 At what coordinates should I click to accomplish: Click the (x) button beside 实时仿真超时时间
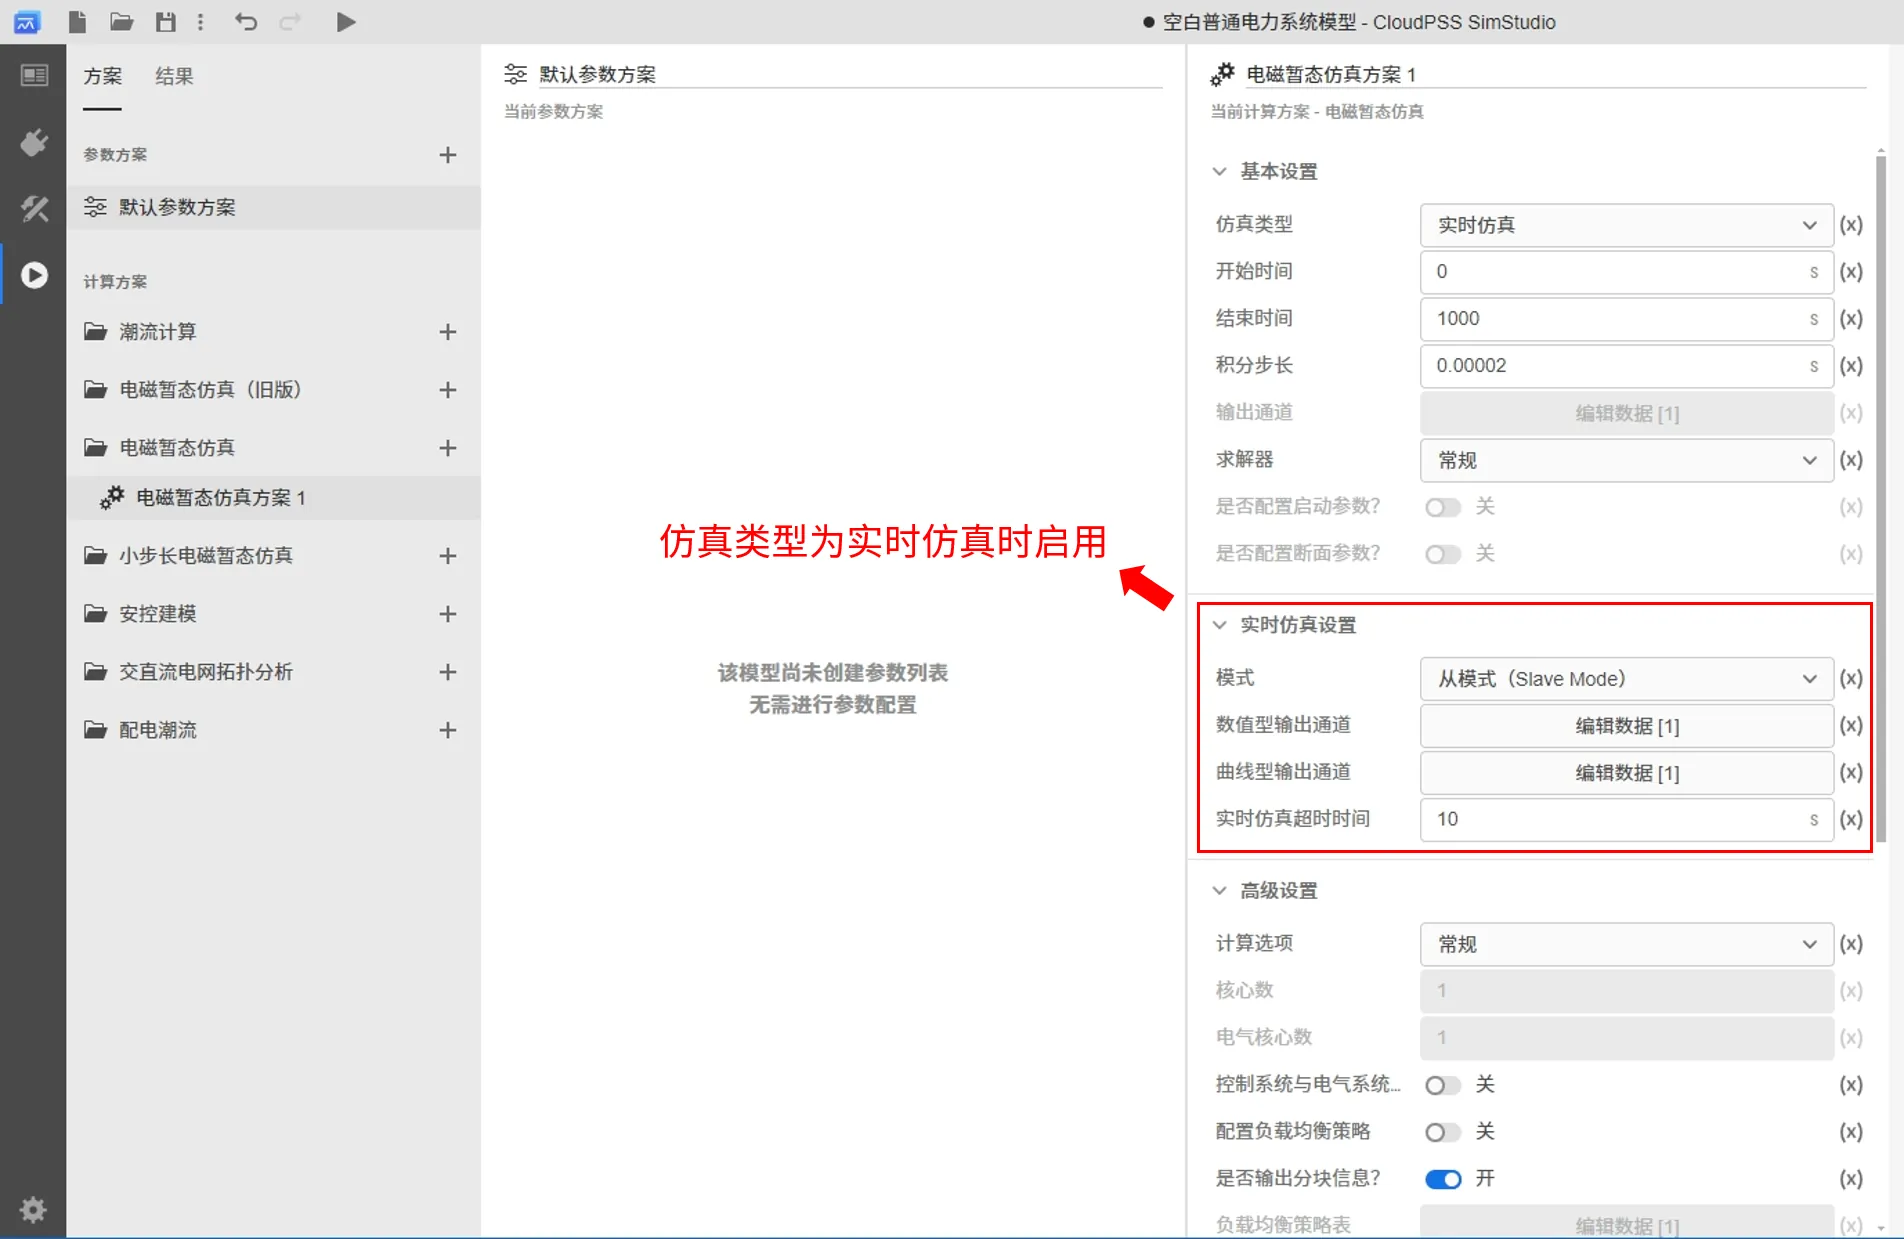(1851, 819)
